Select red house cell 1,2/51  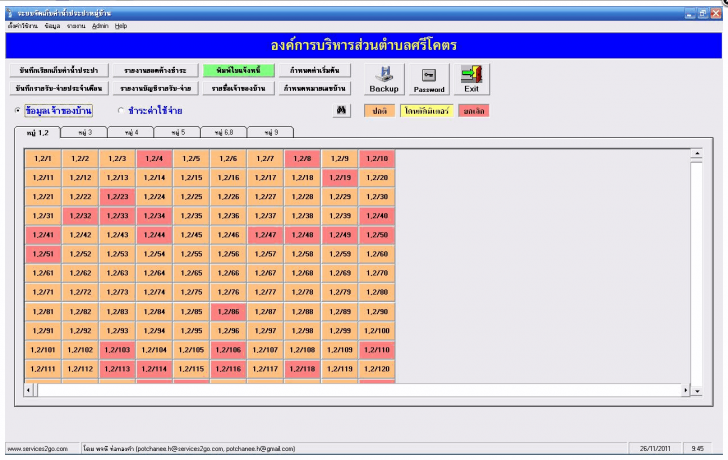pyautogui.click(x=43, y=254)
